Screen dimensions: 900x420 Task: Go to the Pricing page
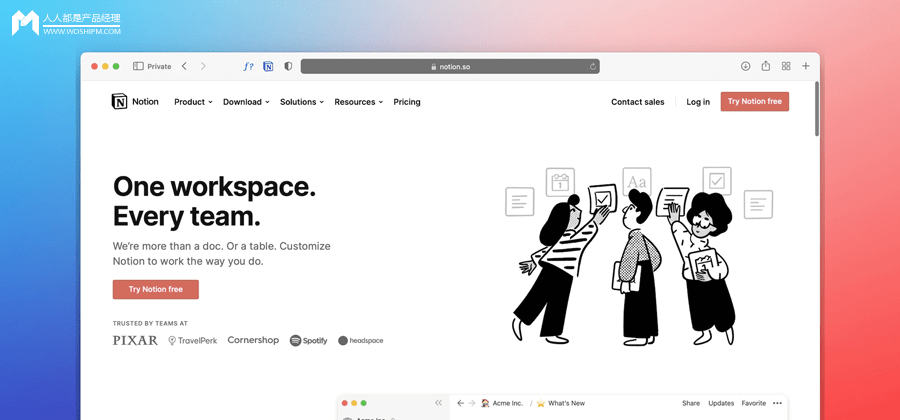(x=407, y=102)
